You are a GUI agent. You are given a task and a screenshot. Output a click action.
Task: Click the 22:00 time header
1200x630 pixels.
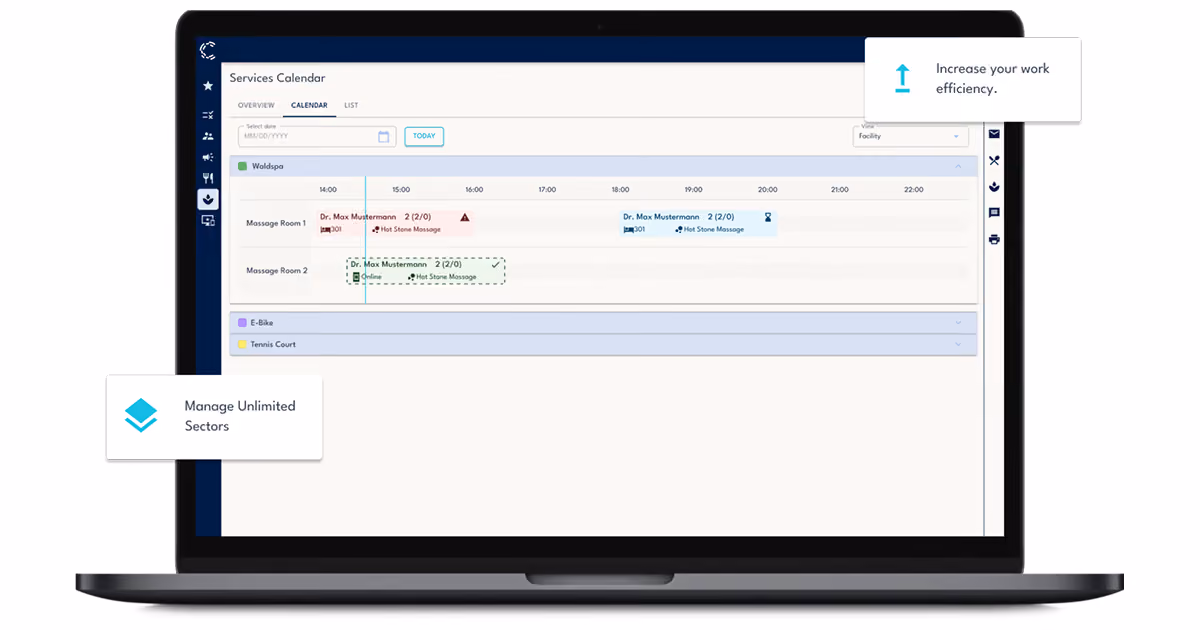(913, 189)
